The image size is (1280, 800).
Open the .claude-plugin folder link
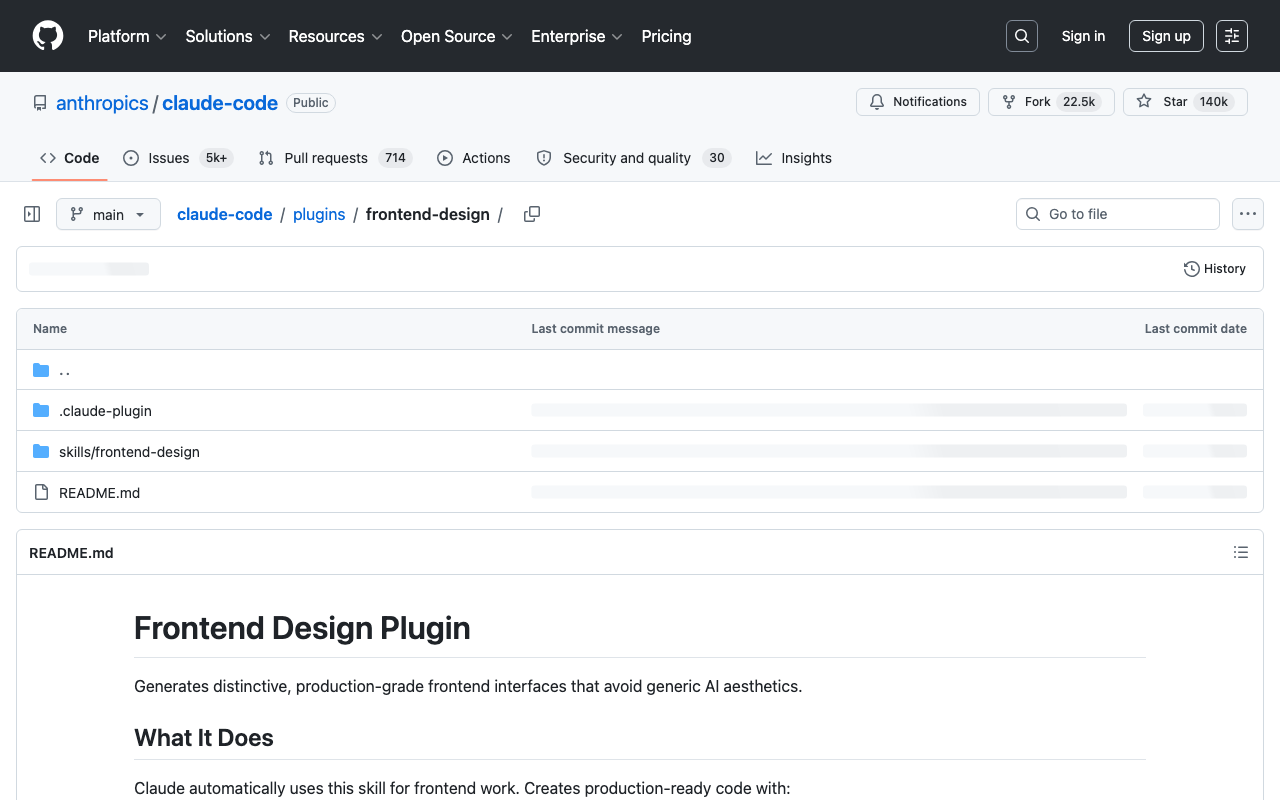click(x=105, y=411)
